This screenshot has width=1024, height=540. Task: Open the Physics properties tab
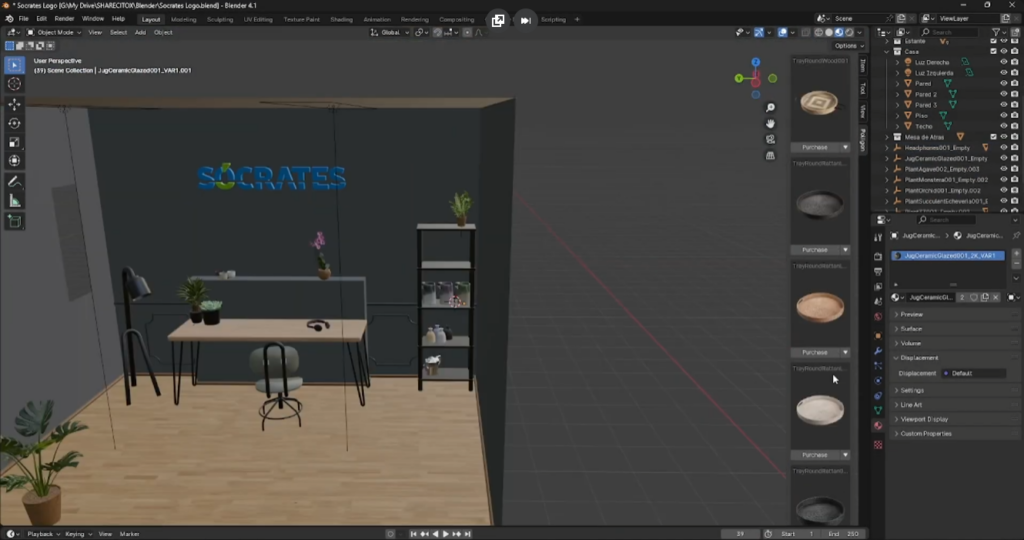(878, 381)
